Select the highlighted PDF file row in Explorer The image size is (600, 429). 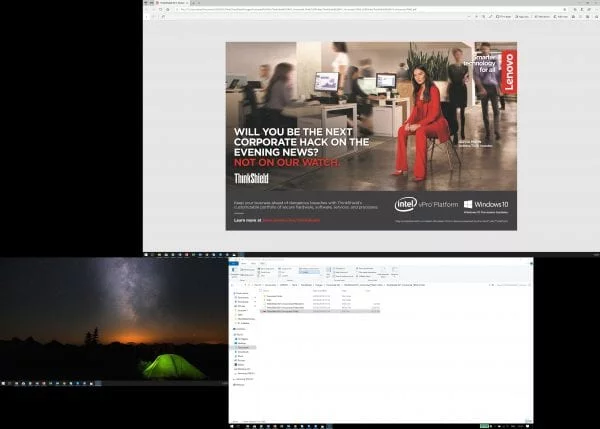click(x=320, y=311)
